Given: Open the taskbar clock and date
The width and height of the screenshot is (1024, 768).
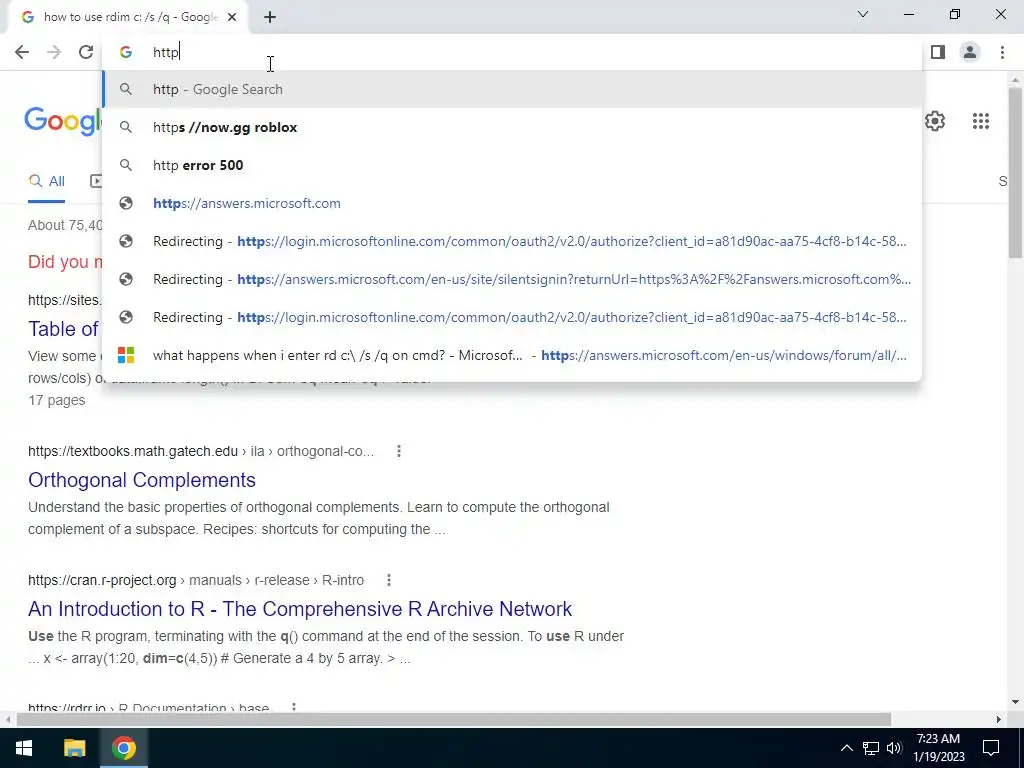Looking at the screenshot, I should 938,748.
